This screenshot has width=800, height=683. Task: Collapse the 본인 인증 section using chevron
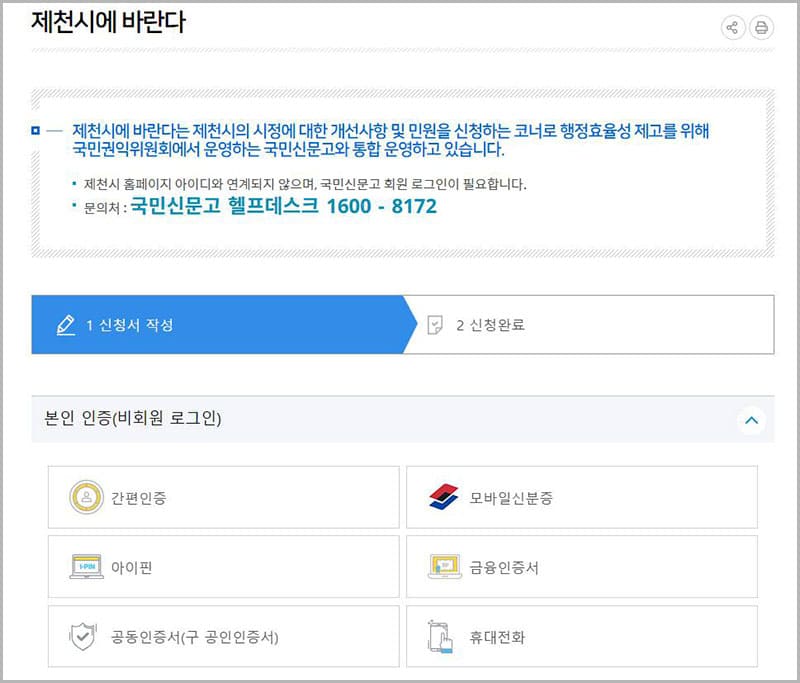click(752, 421)
